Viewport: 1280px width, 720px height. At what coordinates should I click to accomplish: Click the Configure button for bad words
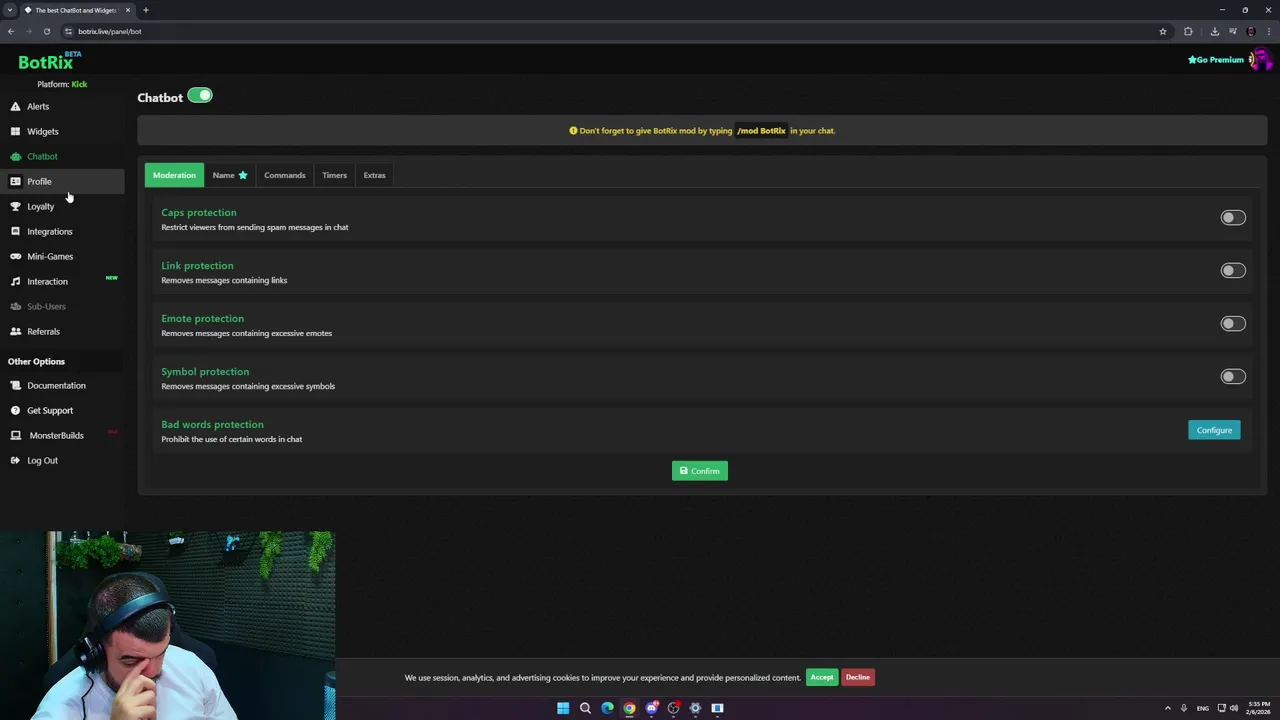(1214, 430)
